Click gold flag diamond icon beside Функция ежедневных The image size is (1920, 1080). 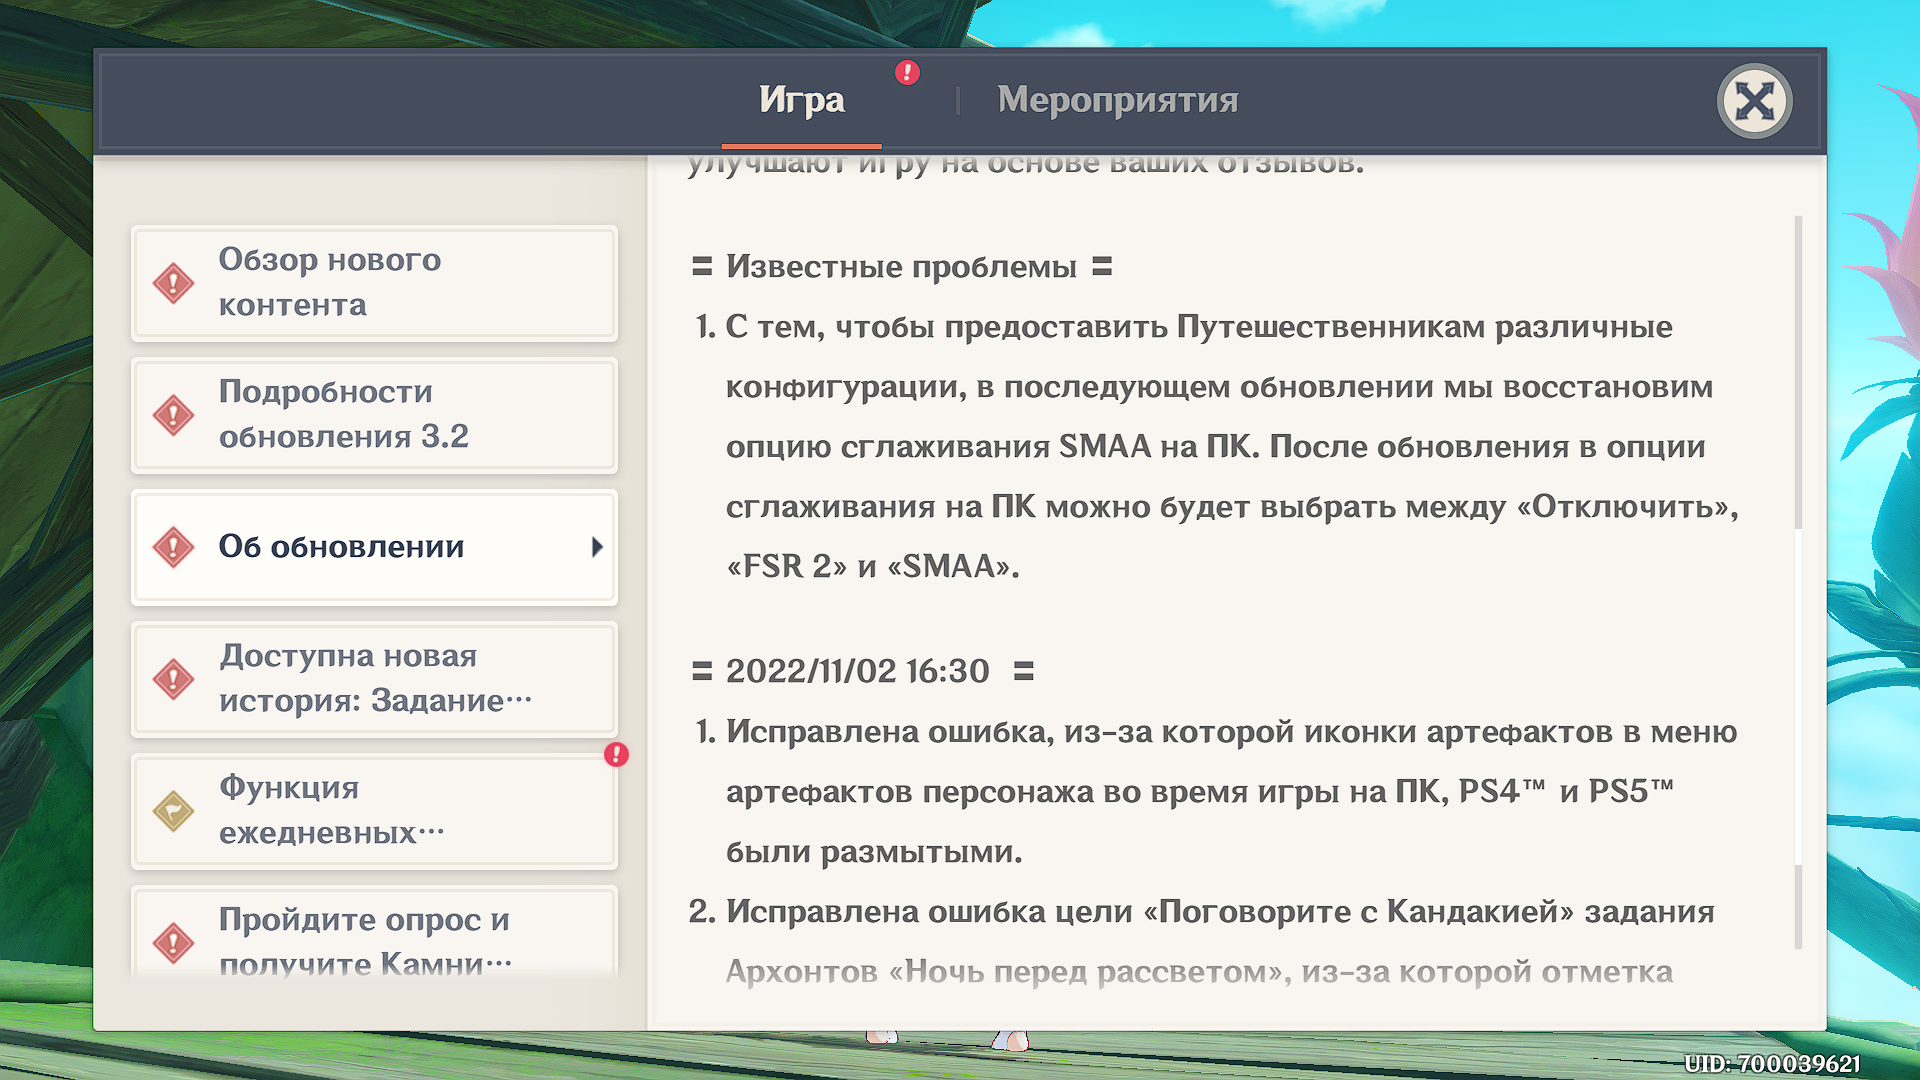point(173,811)
